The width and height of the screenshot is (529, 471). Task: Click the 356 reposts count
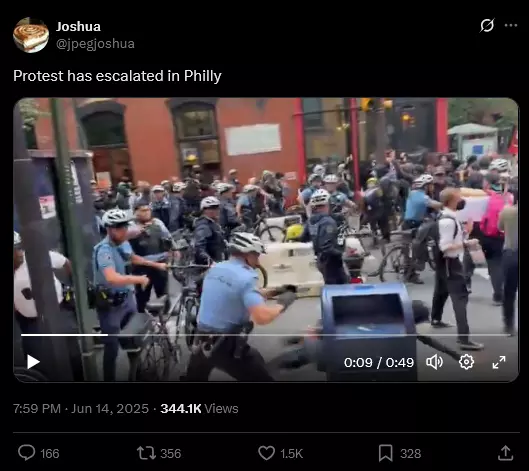click(x=171, y=453)
